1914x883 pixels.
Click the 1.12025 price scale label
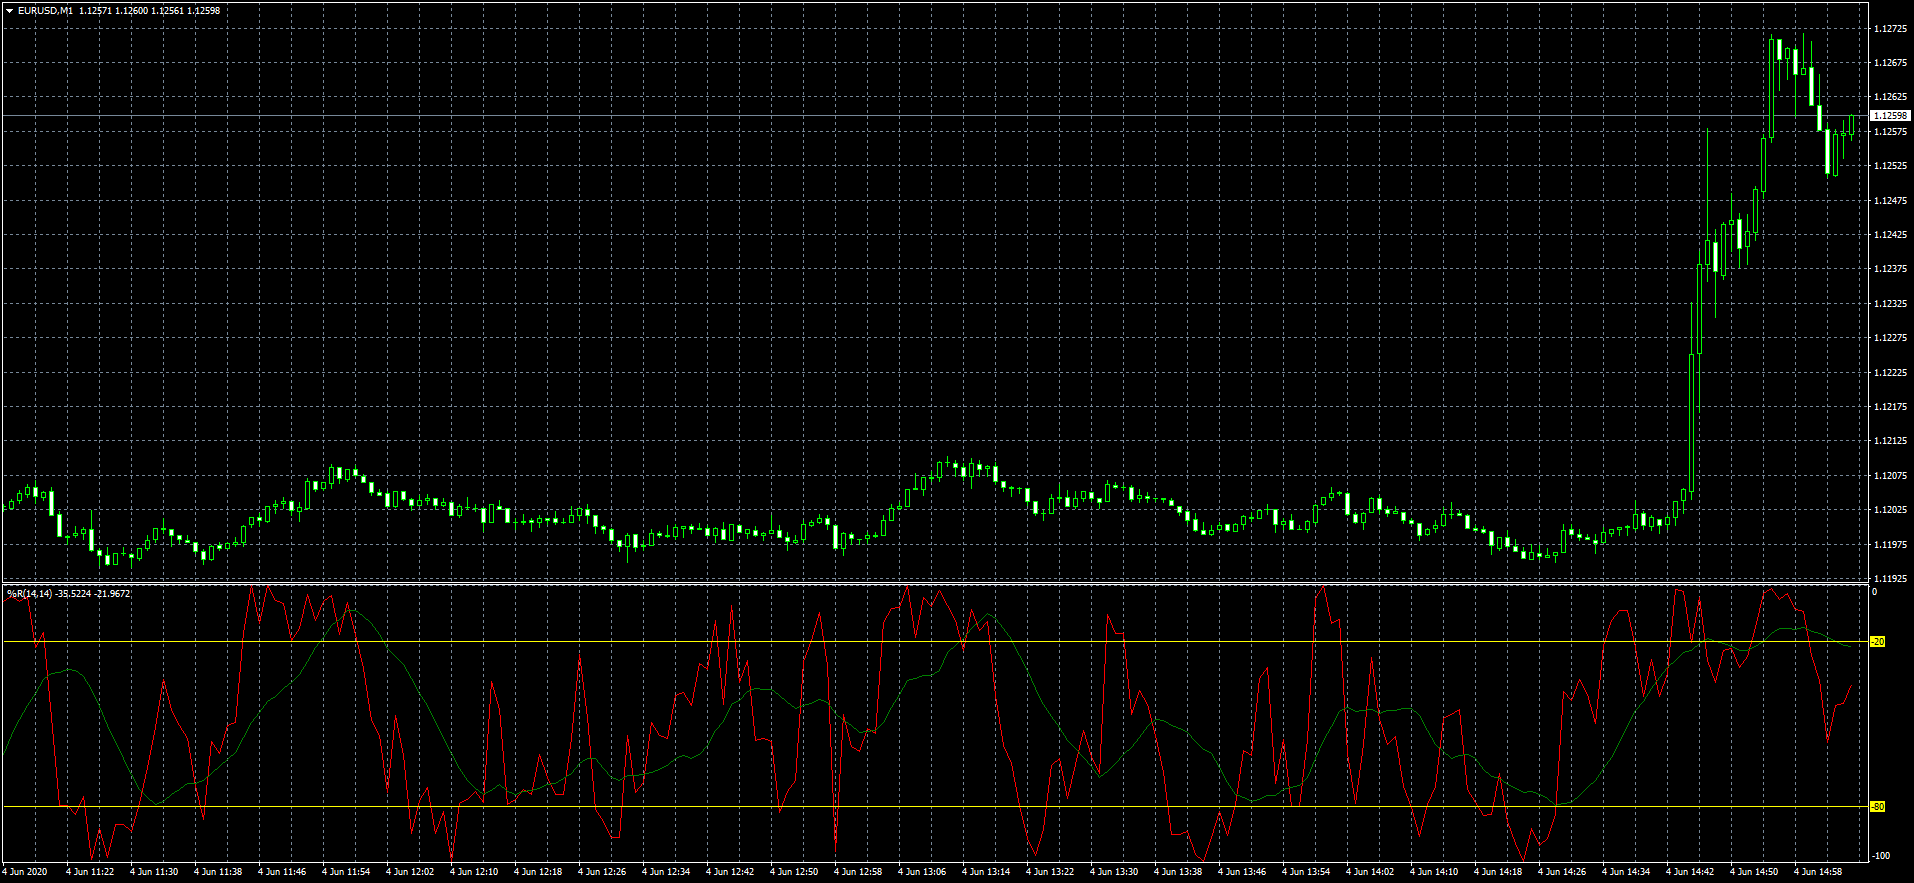click(1889, 510)
